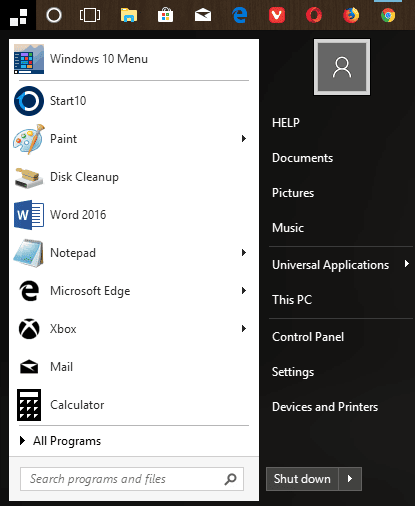Select the Xbox label

coord(63,329)
